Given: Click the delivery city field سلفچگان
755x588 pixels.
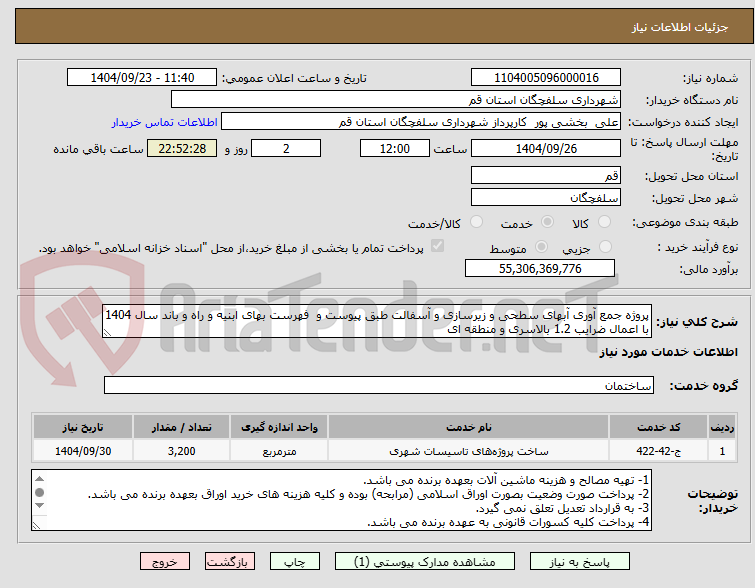Looking at the screenshot, I should (546, 197).
